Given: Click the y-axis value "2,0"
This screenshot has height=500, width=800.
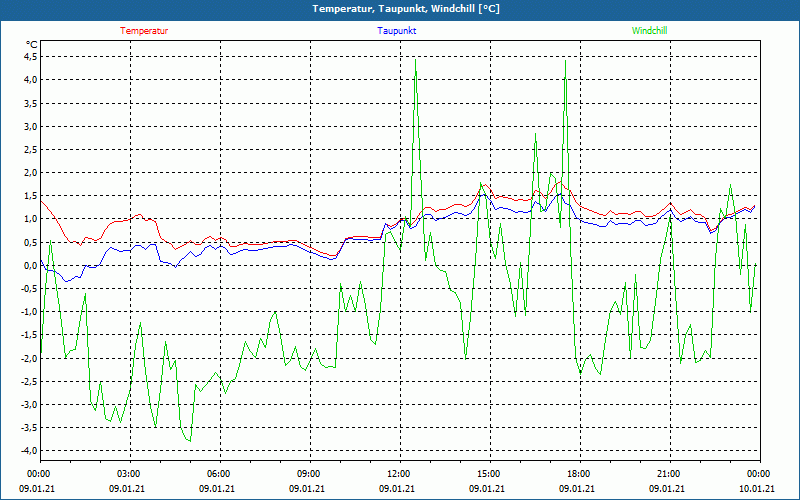Looking at the screenshot, I should pyautogui.click(x=31, y=172).
